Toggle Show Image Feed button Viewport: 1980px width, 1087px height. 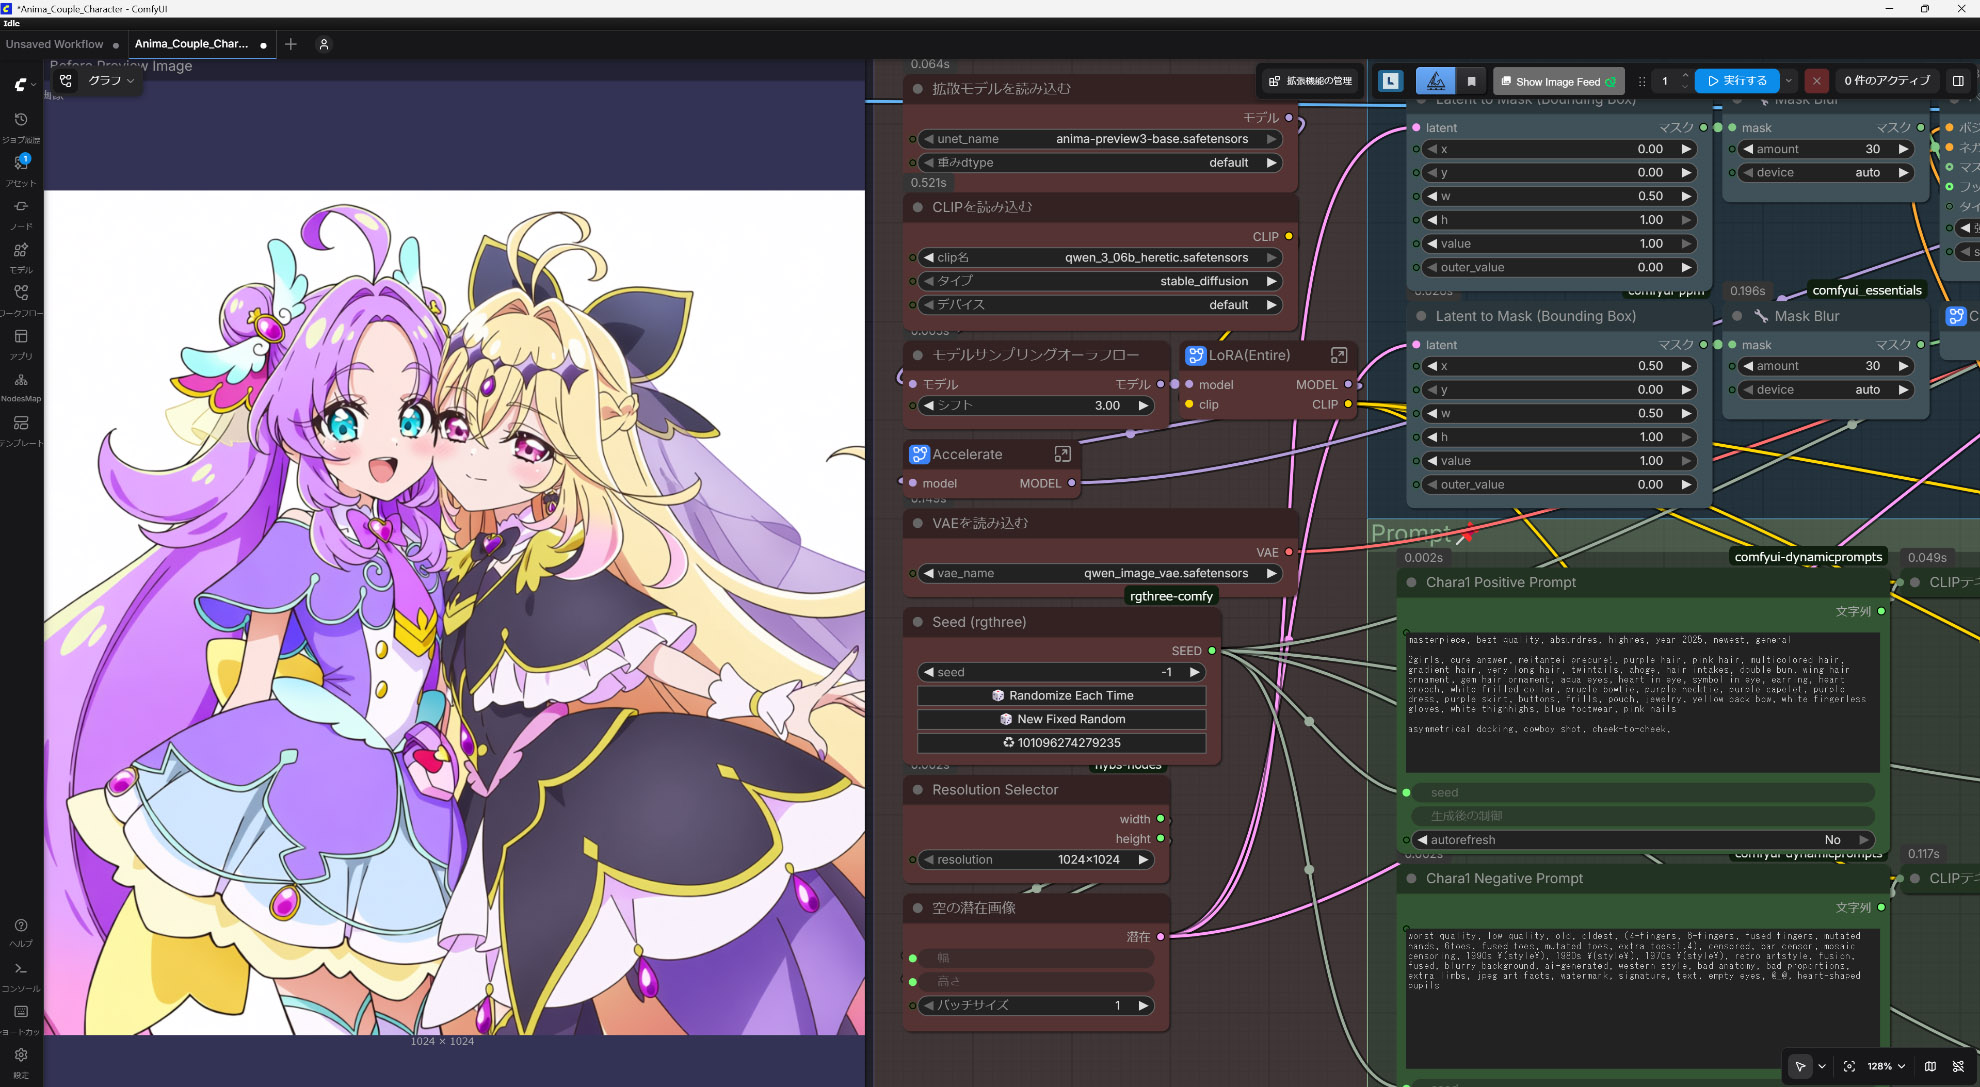(x=1560, y=81)
